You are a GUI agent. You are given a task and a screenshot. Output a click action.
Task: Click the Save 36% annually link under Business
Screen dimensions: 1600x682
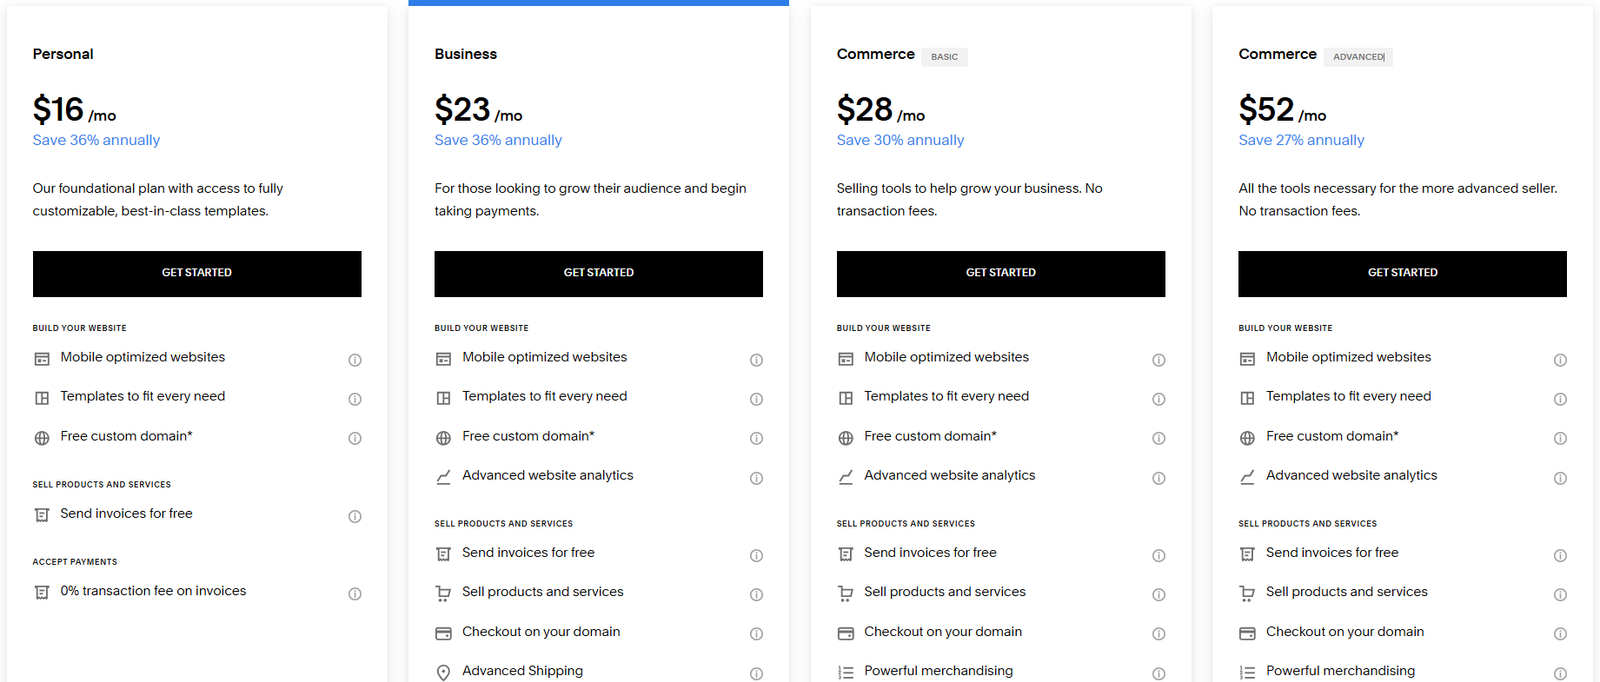pyautogui.click(x=498, y=140)
